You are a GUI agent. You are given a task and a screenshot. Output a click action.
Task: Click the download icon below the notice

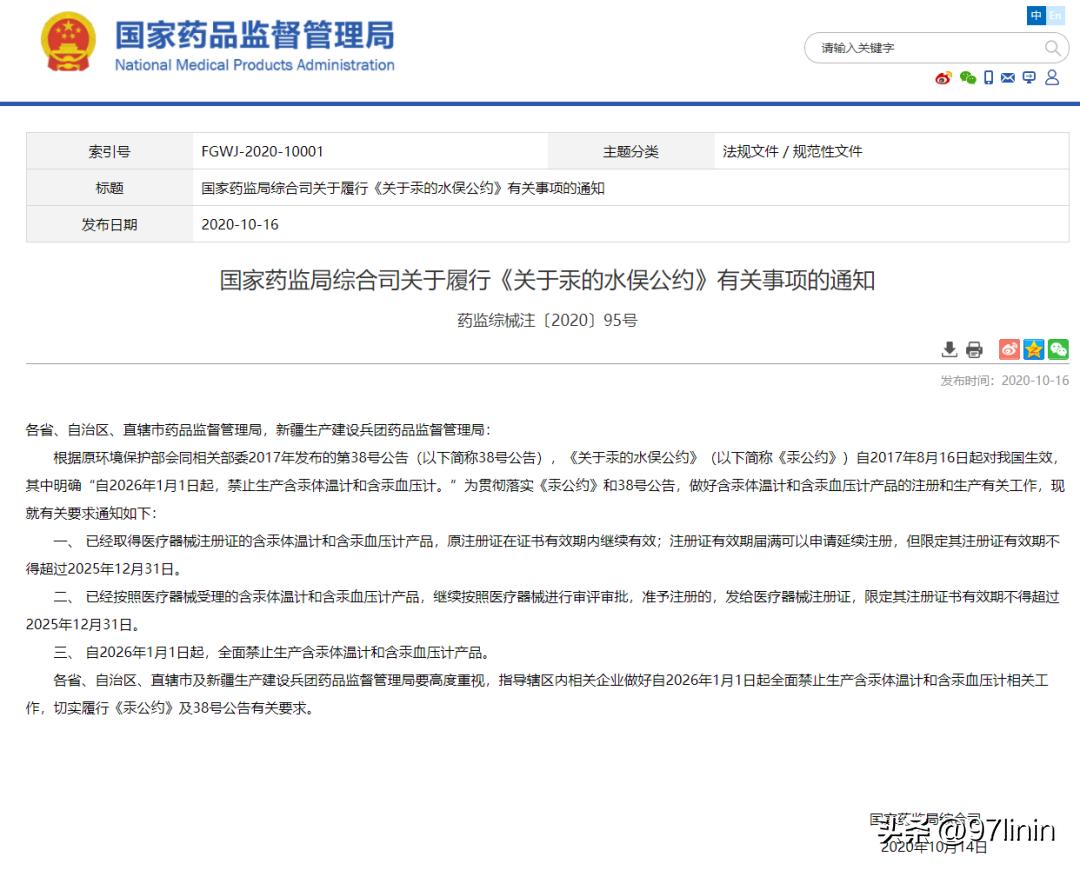tap(949, 350)
